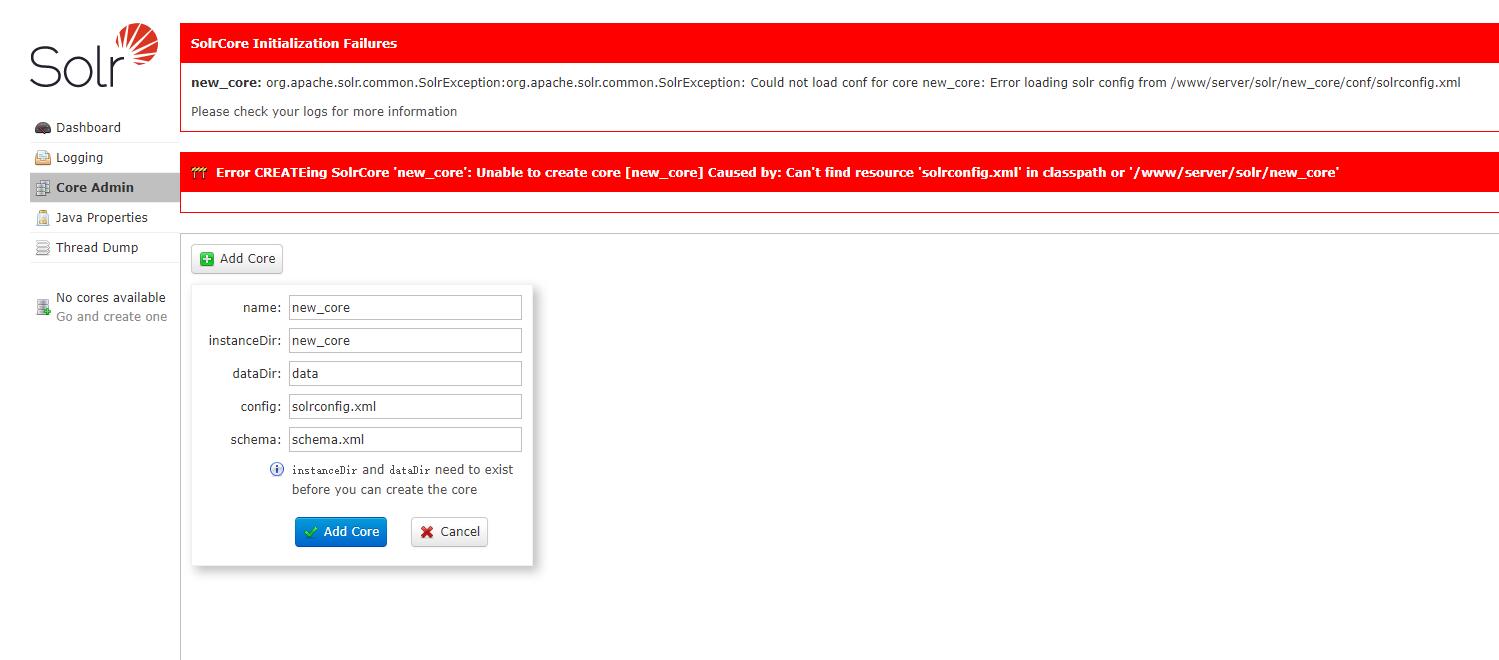Screen dimensions: 1499x660
Task: Cancel the new core creation
Action: [449, 532]
